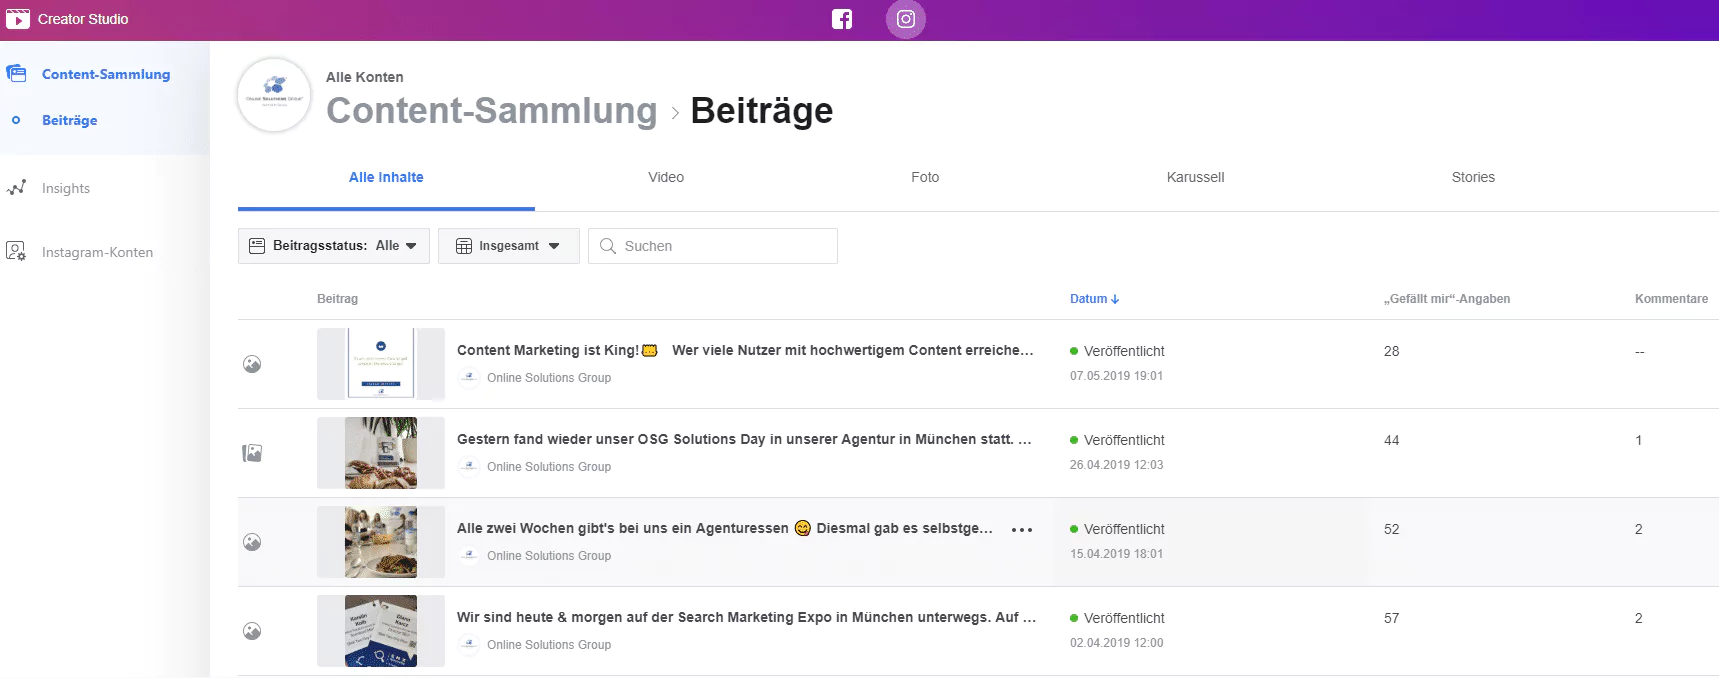
Task: Open Instagram-Konten sidebar icon
Action: 16,251
